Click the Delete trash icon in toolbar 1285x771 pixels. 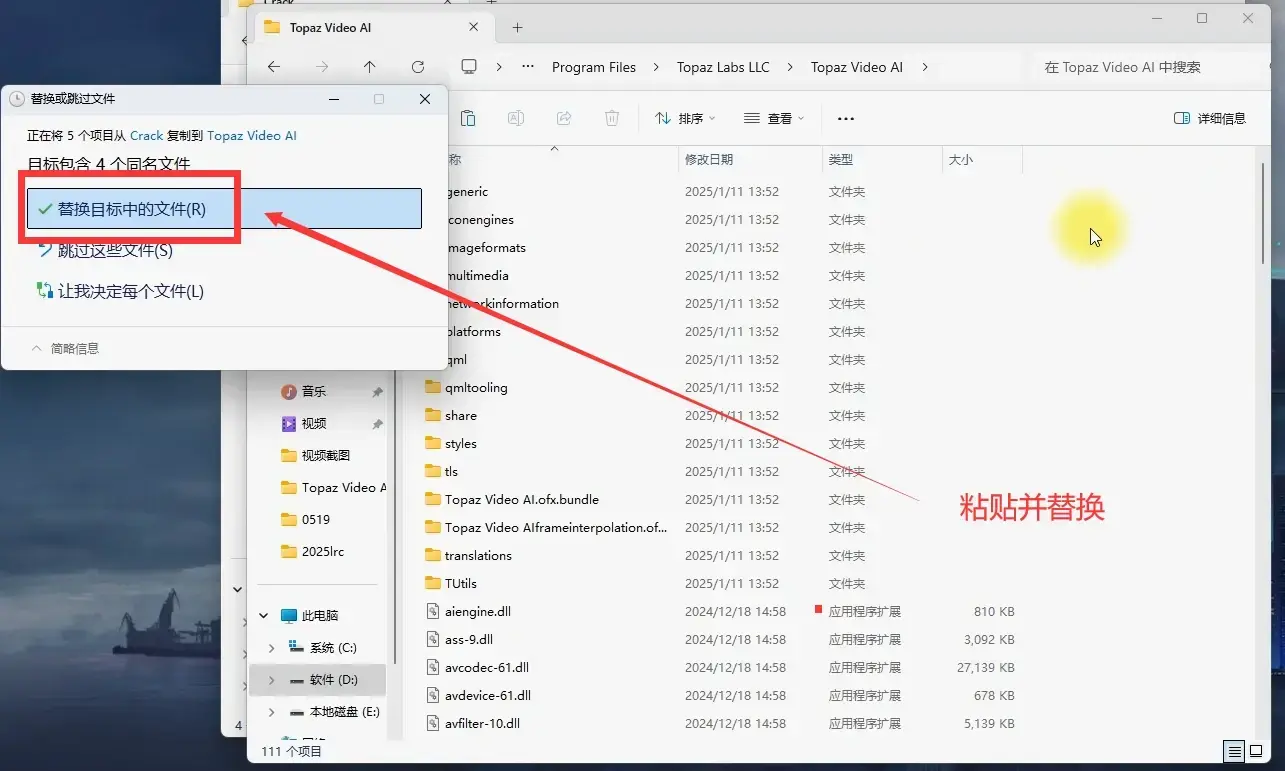pyautogui.click(x=612, y=118)
